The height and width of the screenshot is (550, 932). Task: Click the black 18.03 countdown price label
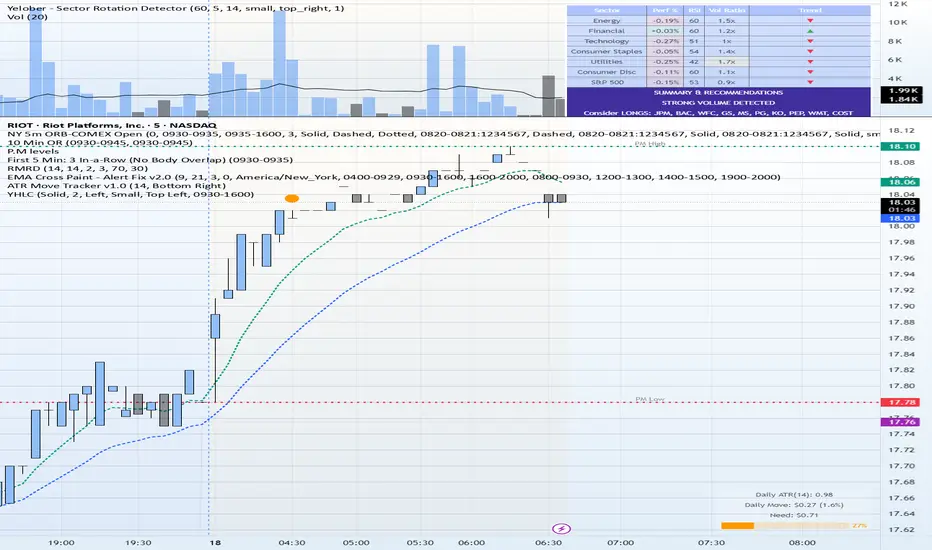click(902, 206)
